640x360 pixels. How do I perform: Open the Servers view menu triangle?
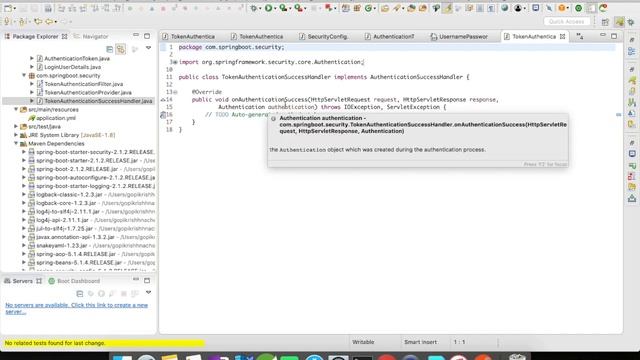click(149, 293)
